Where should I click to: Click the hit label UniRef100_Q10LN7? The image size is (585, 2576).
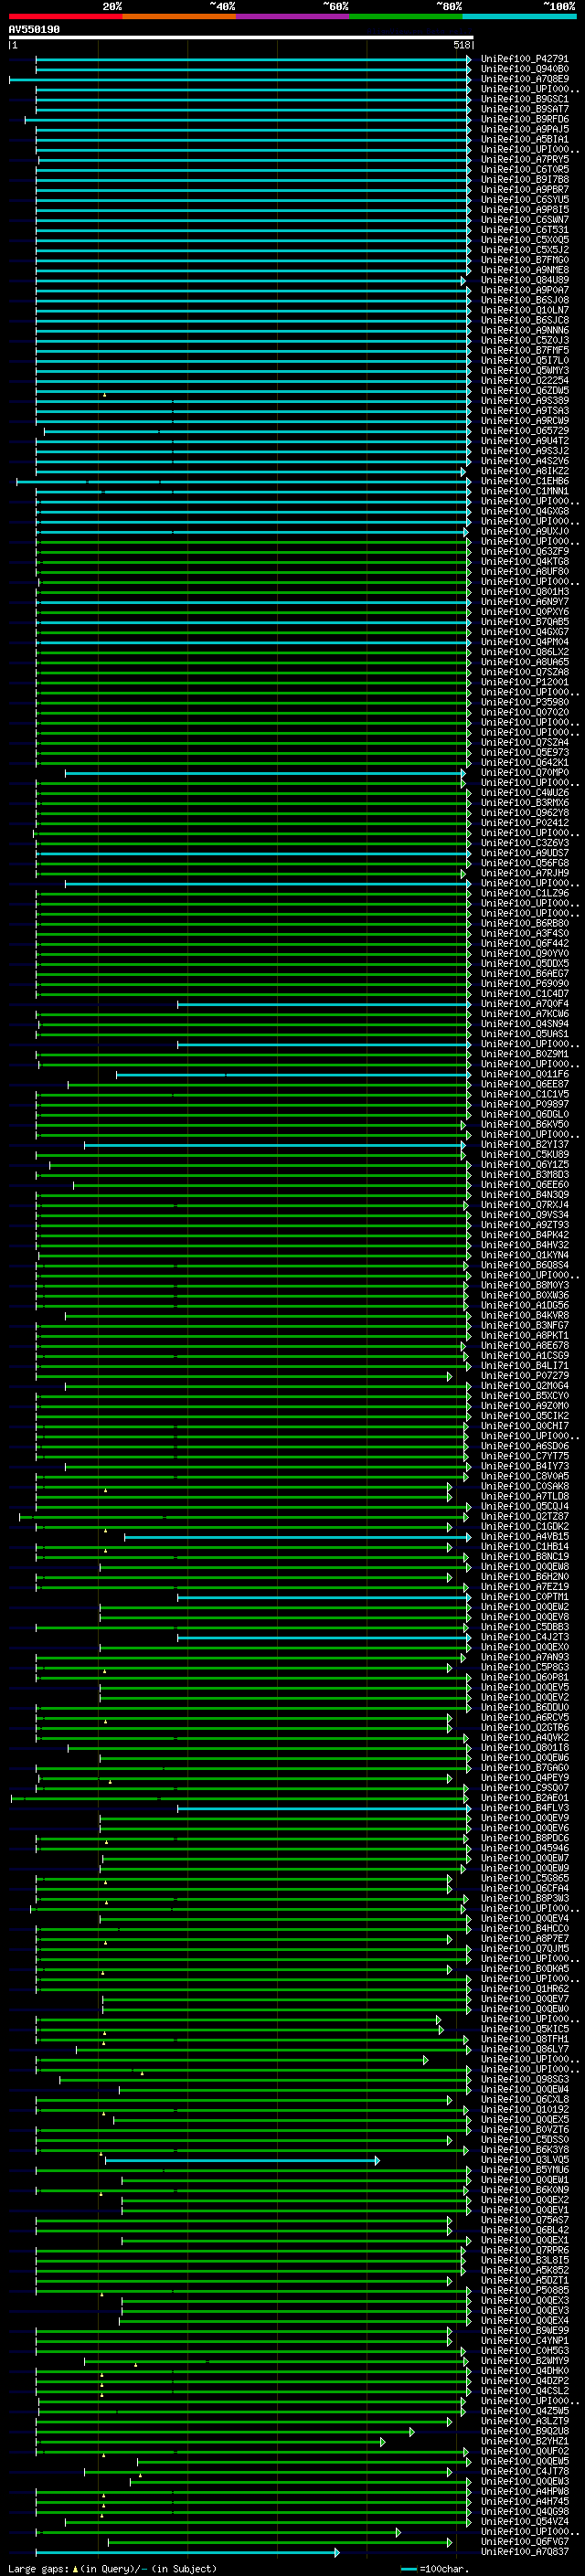525,310
